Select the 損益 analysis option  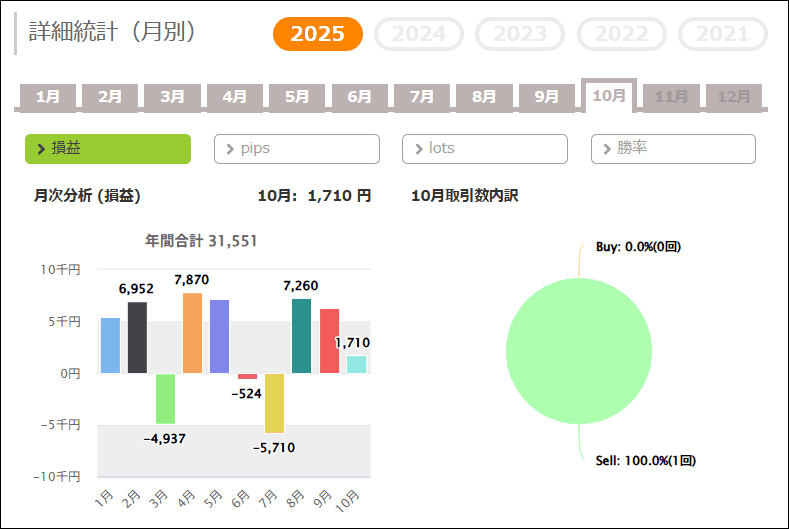click(x=108, y=148)
